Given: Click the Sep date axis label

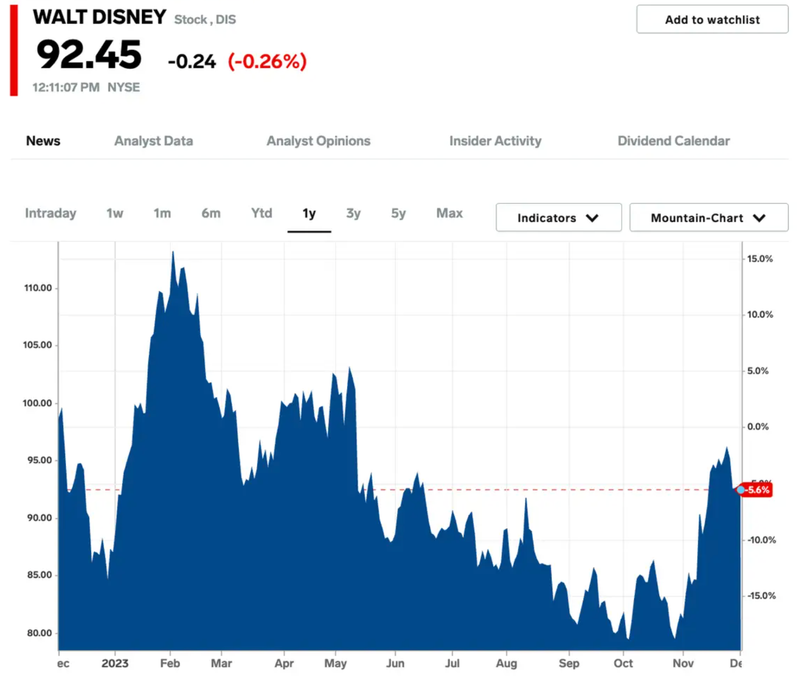Looking at the screenshot, I should 569,664.
